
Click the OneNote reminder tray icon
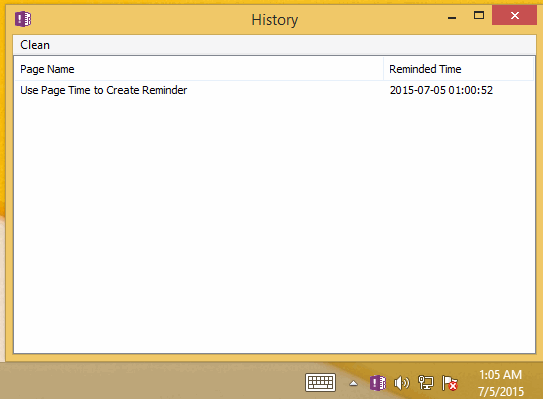[377, 383]
